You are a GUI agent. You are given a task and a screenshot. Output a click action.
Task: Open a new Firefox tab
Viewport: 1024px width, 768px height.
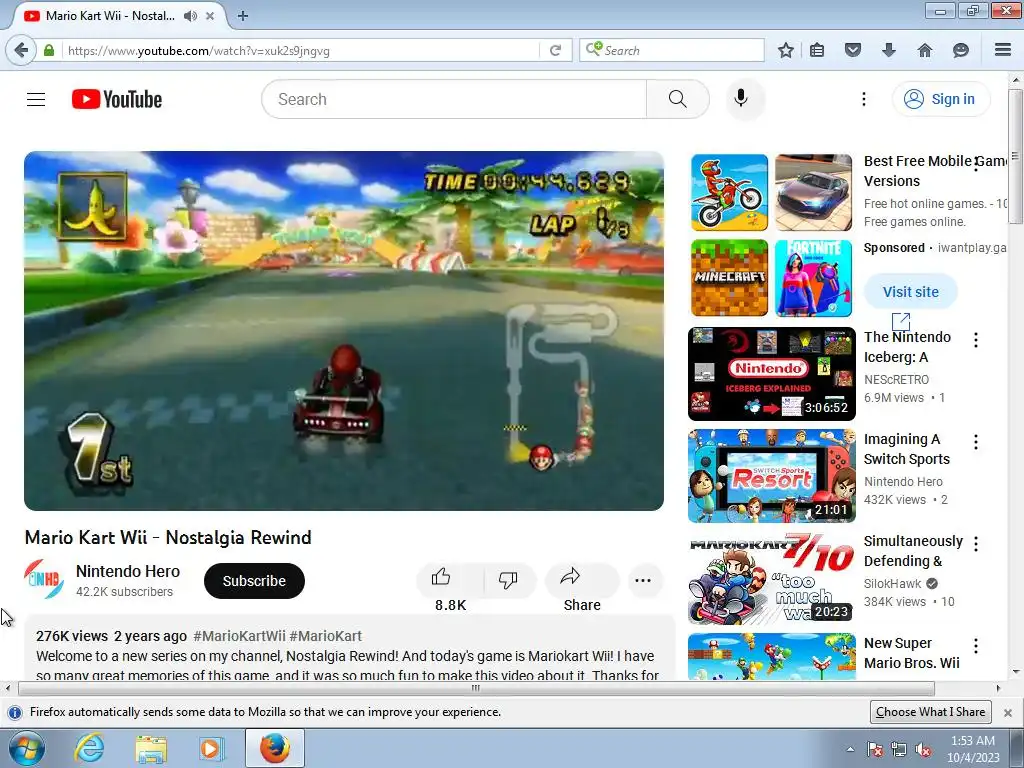(x=243, y=16)
